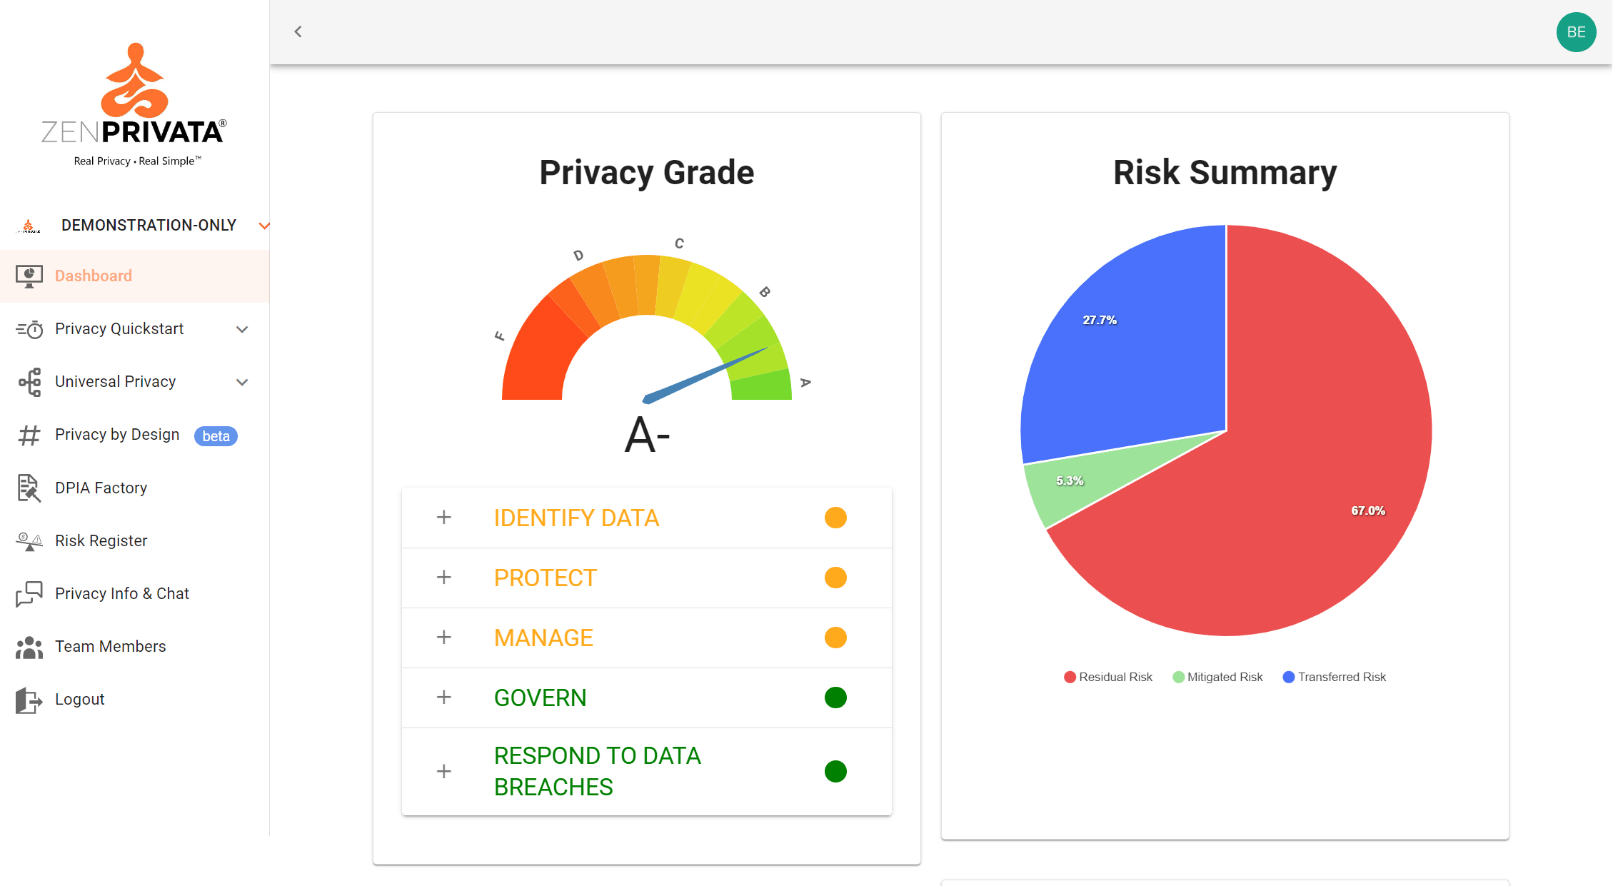Click the Logout door icon

tap(29, 700)
